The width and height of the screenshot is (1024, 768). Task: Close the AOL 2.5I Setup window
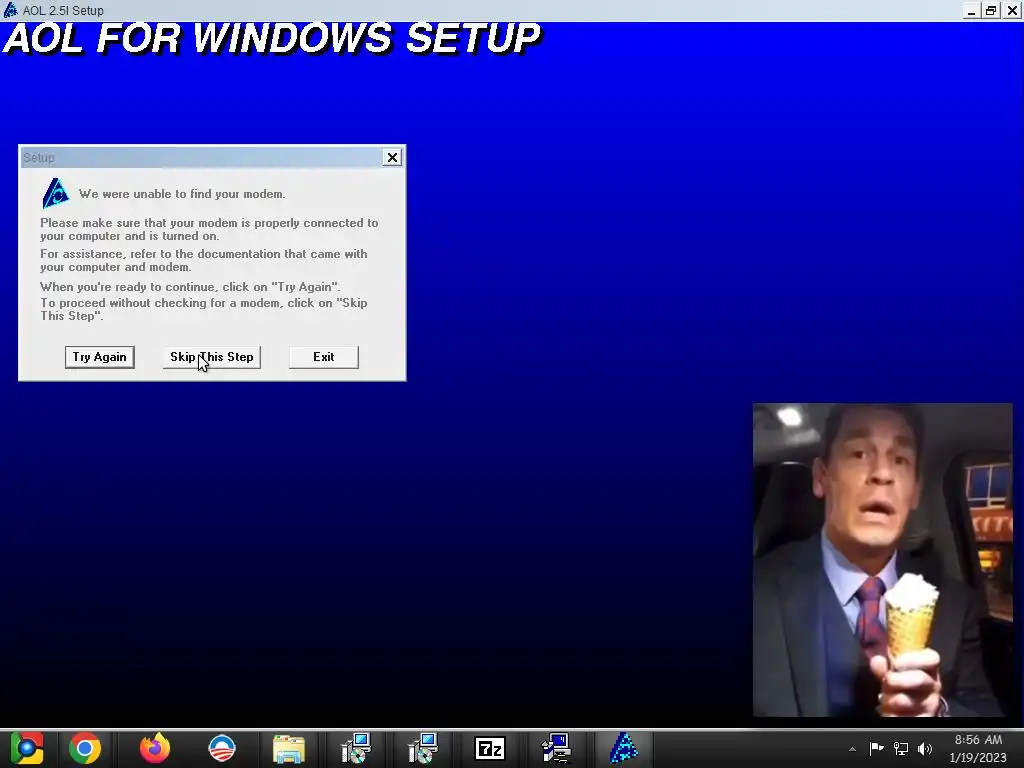1012,10
